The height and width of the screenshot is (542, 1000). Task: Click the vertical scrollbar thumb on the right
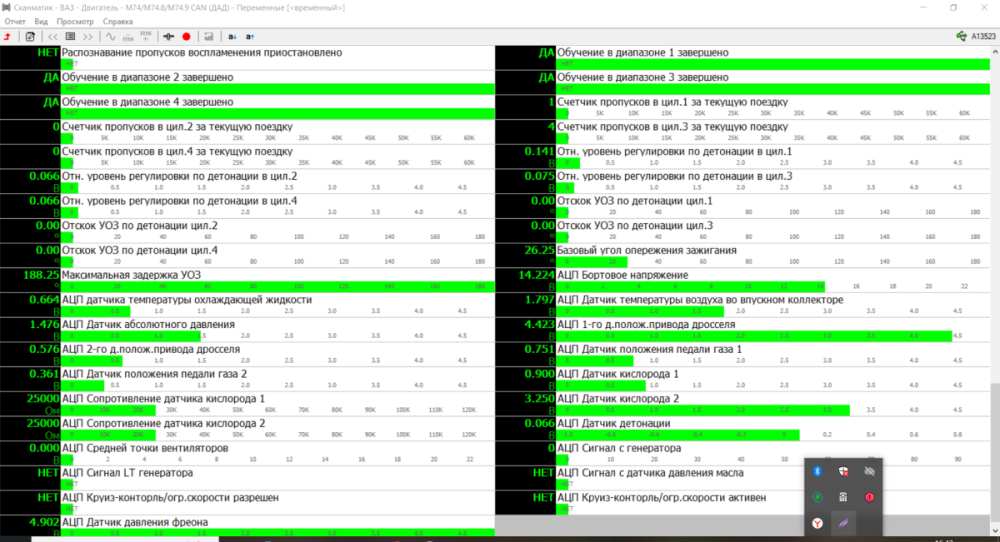click(995, 453)
